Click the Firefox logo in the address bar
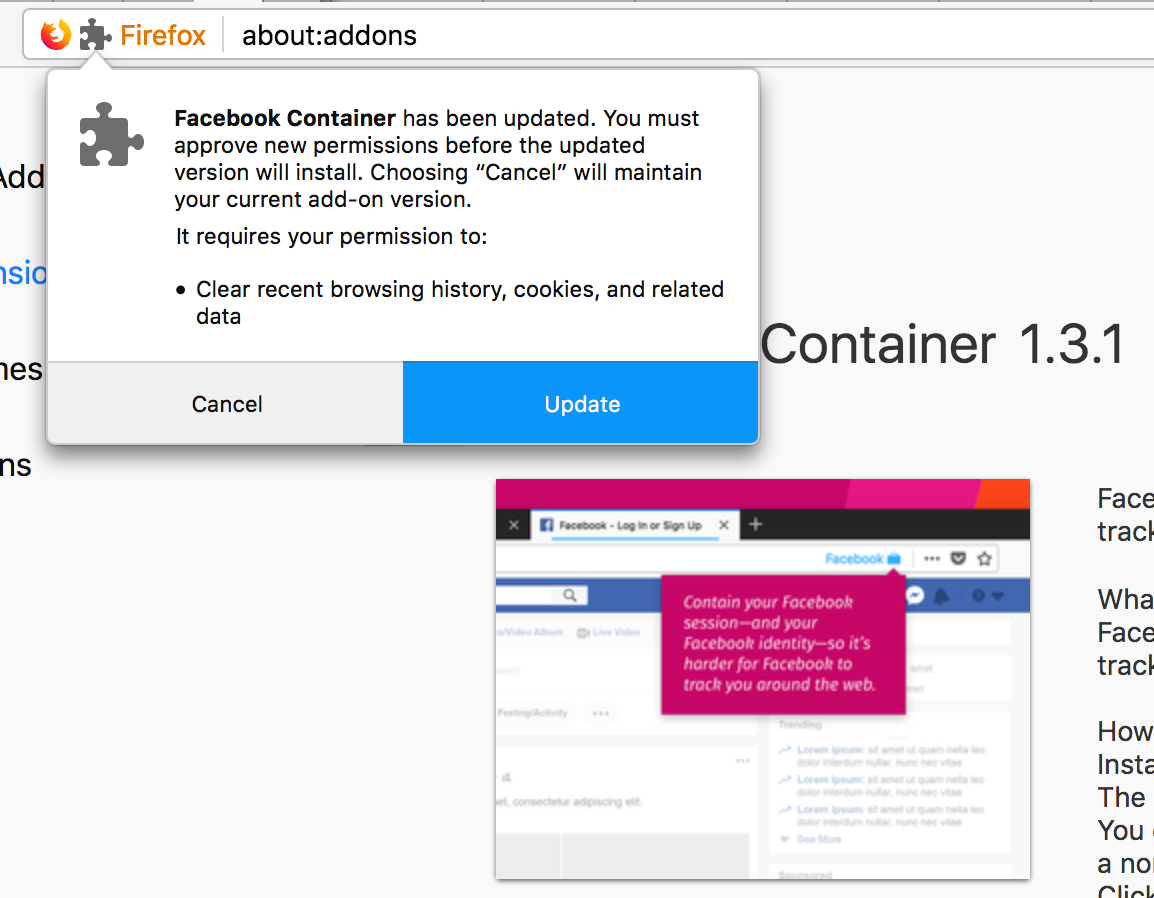This screenshot has height=898, width=1154. pos(55,35)
